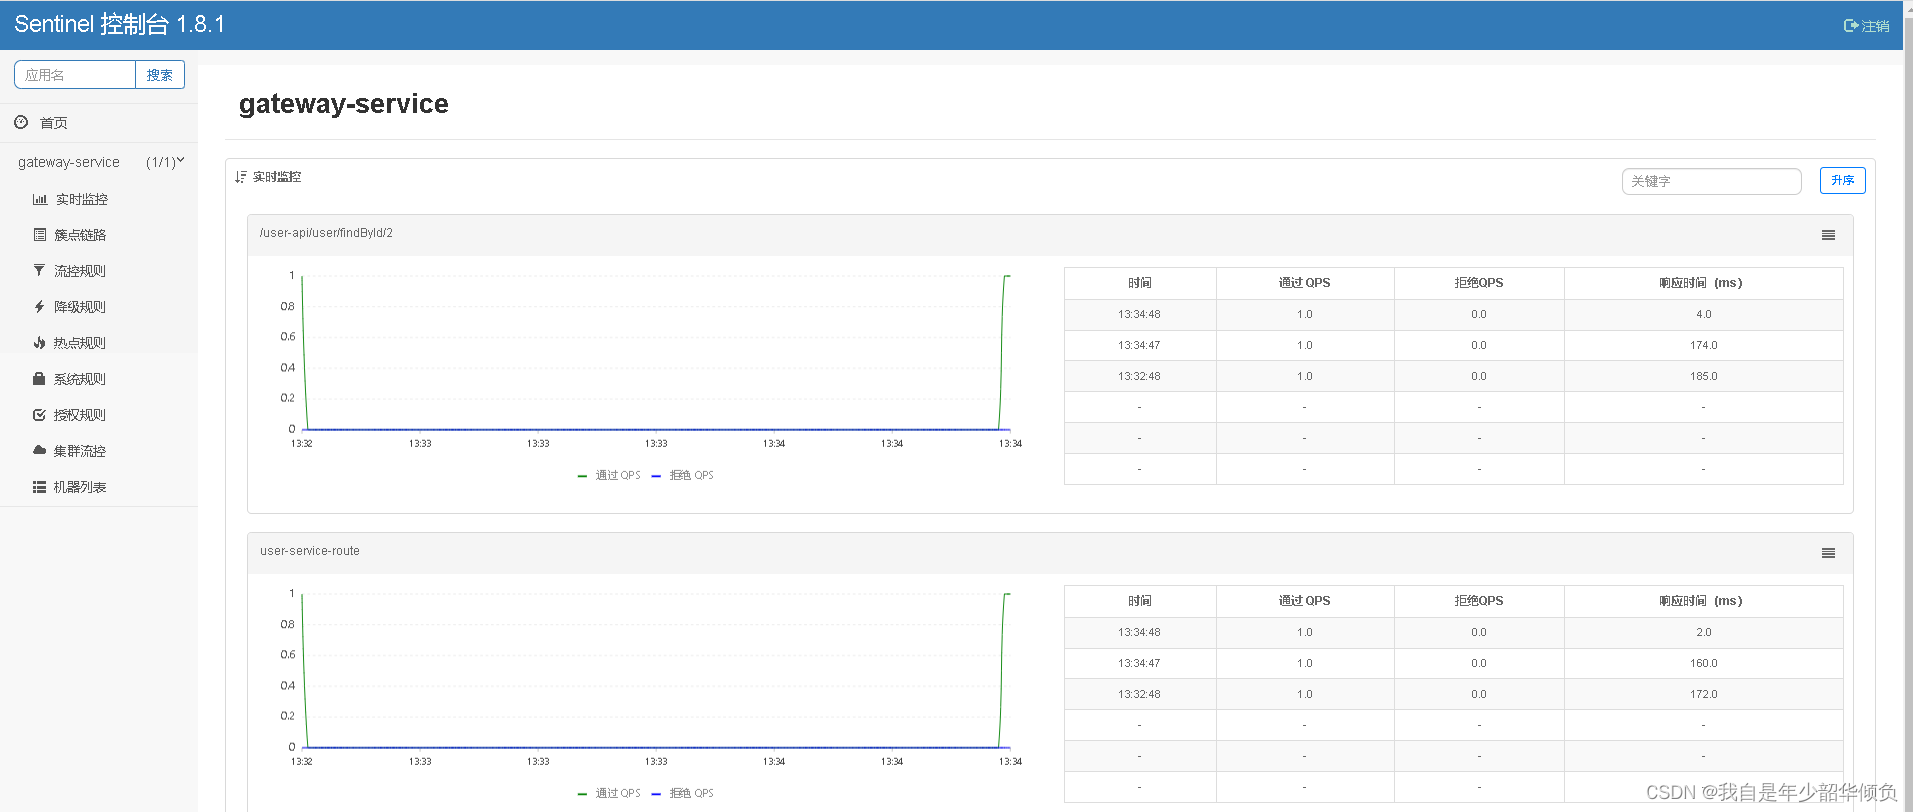Screen dimensions: 1913x812
Task: Toggle 拒绝 QPS legend in user-service-route chart
Action: coord(683,793)
